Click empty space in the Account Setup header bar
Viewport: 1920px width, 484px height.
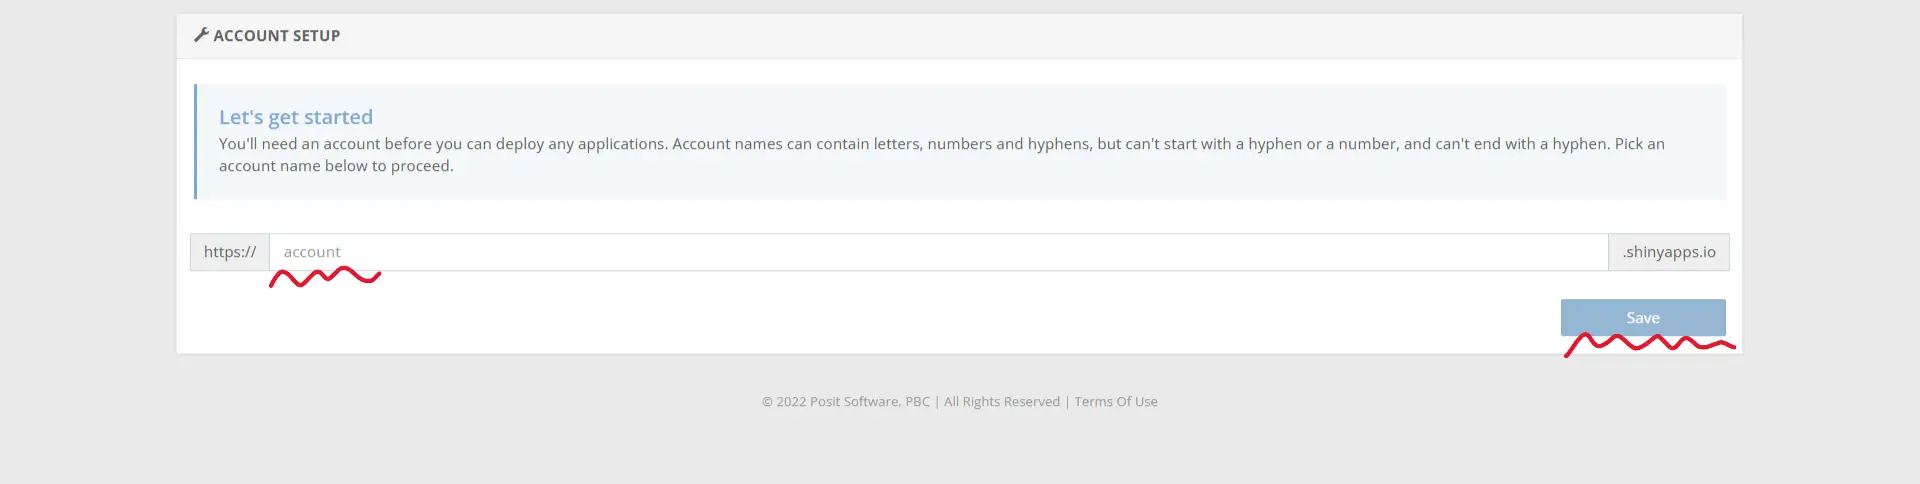tap(1000, 36)
